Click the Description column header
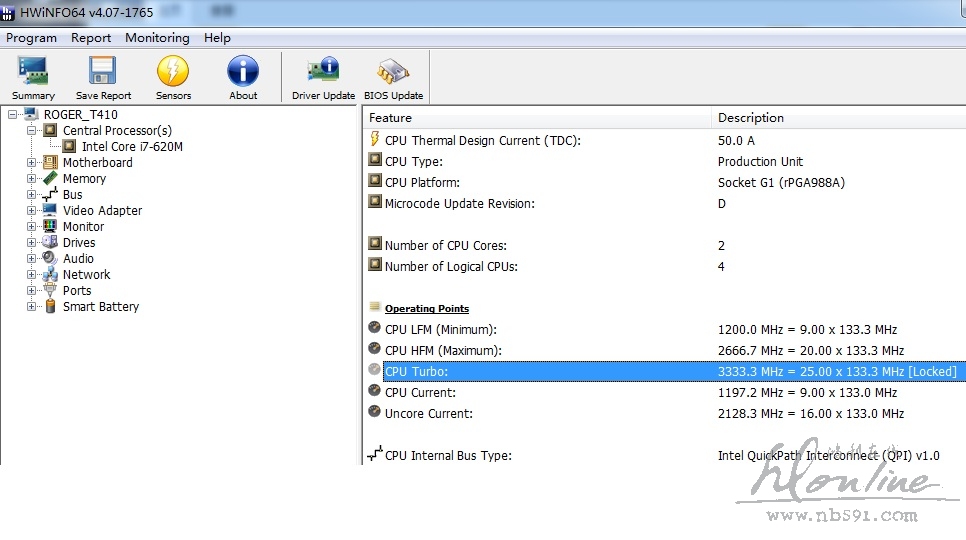The image size is (966, 540). [750, 118]
